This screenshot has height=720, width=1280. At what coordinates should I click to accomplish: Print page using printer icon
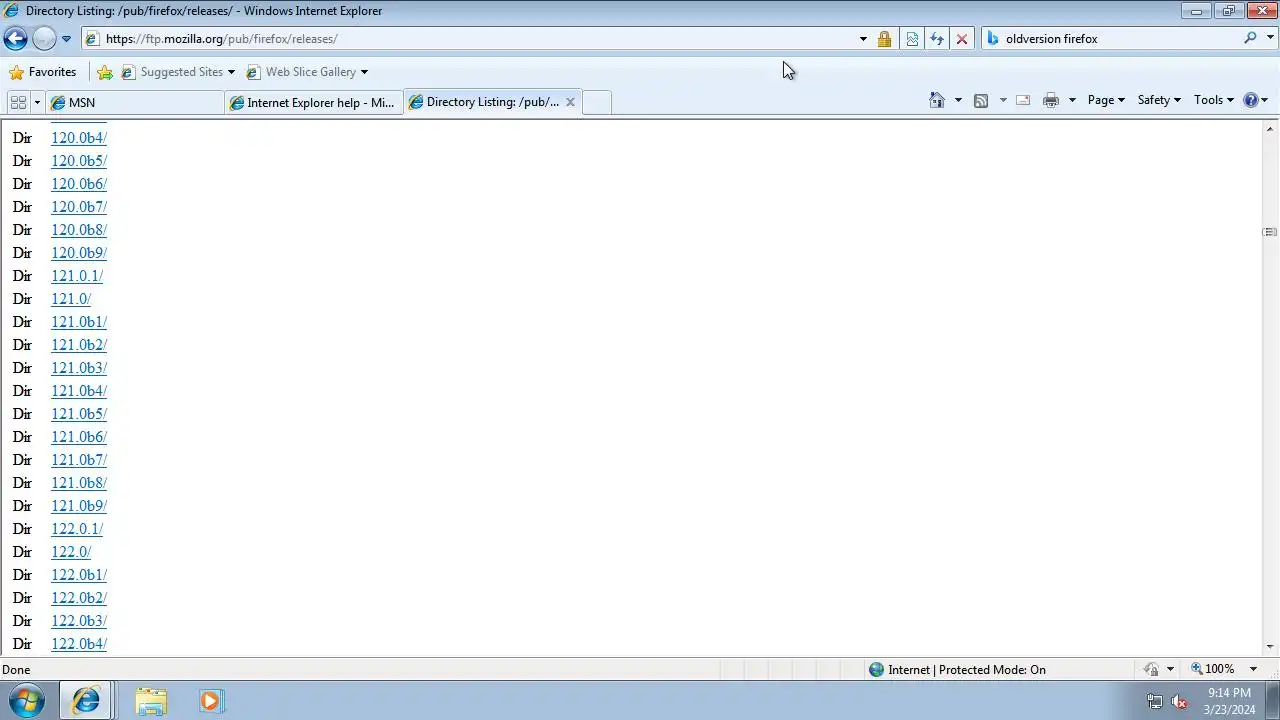1051,100
